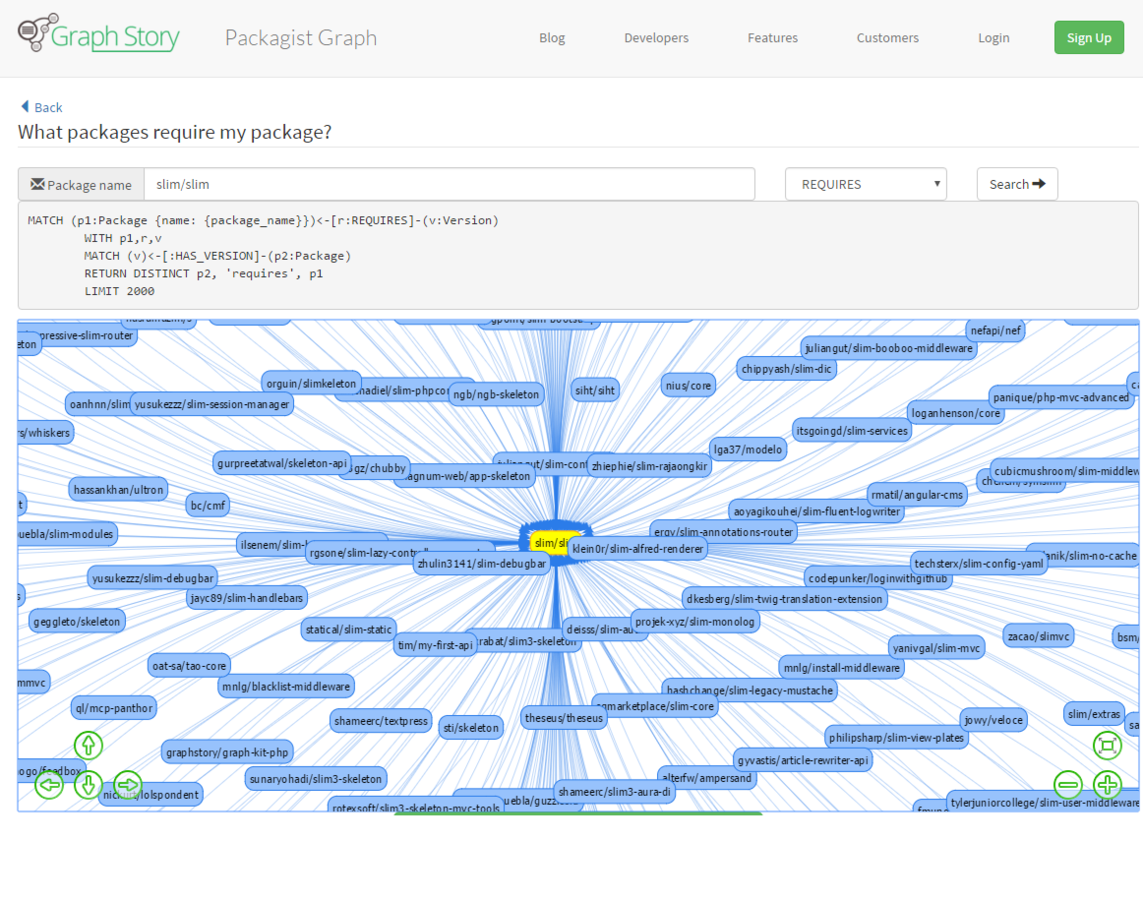
Task: Select the zhulin3141/slim-debugbar node
Action: (x=482, y=563)
